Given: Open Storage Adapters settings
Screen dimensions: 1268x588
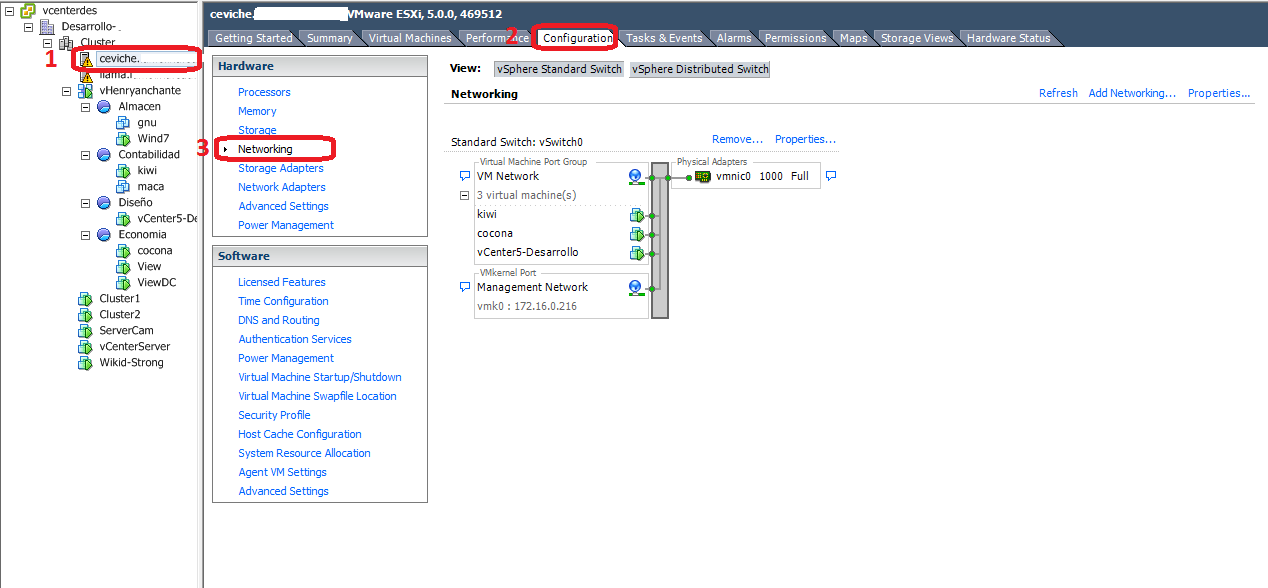Looking at the screenshot, I should [x=281, y=168].
